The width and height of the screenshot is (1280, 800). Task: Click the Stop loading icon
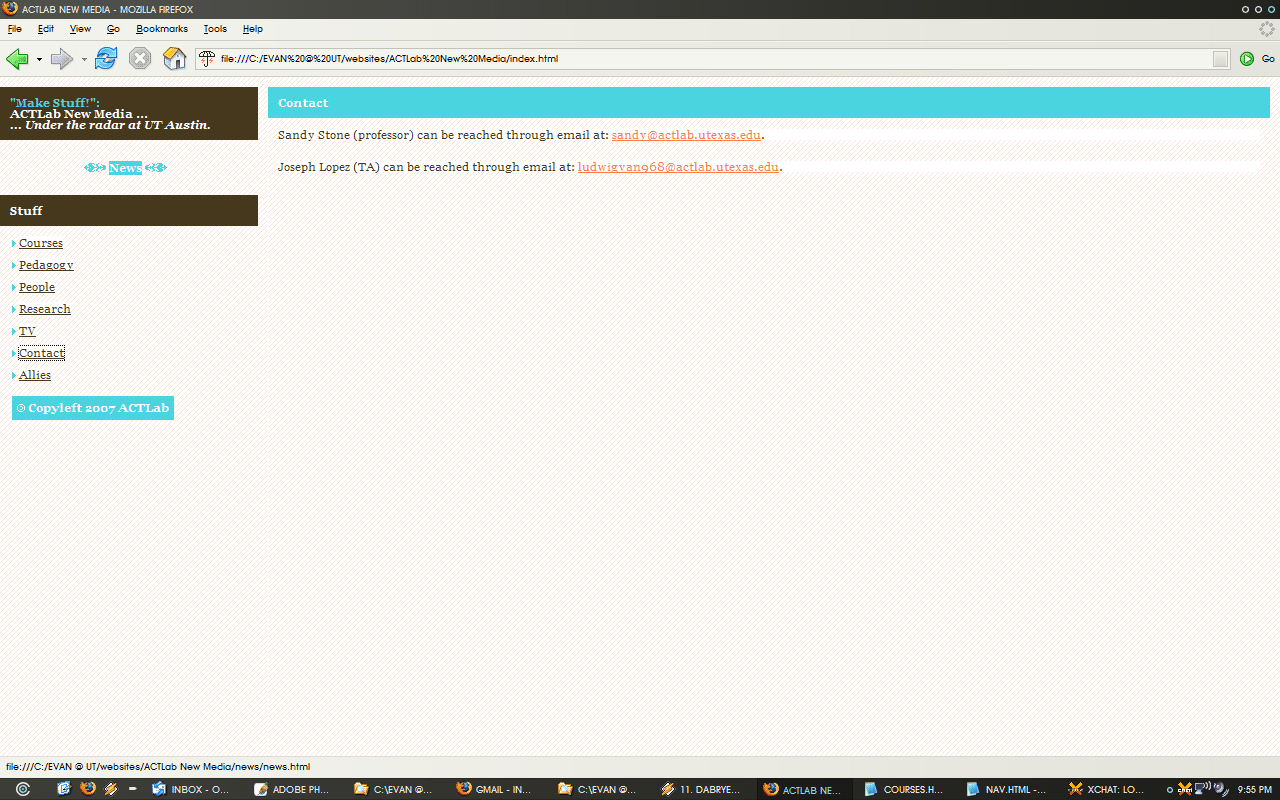[140, 59]
